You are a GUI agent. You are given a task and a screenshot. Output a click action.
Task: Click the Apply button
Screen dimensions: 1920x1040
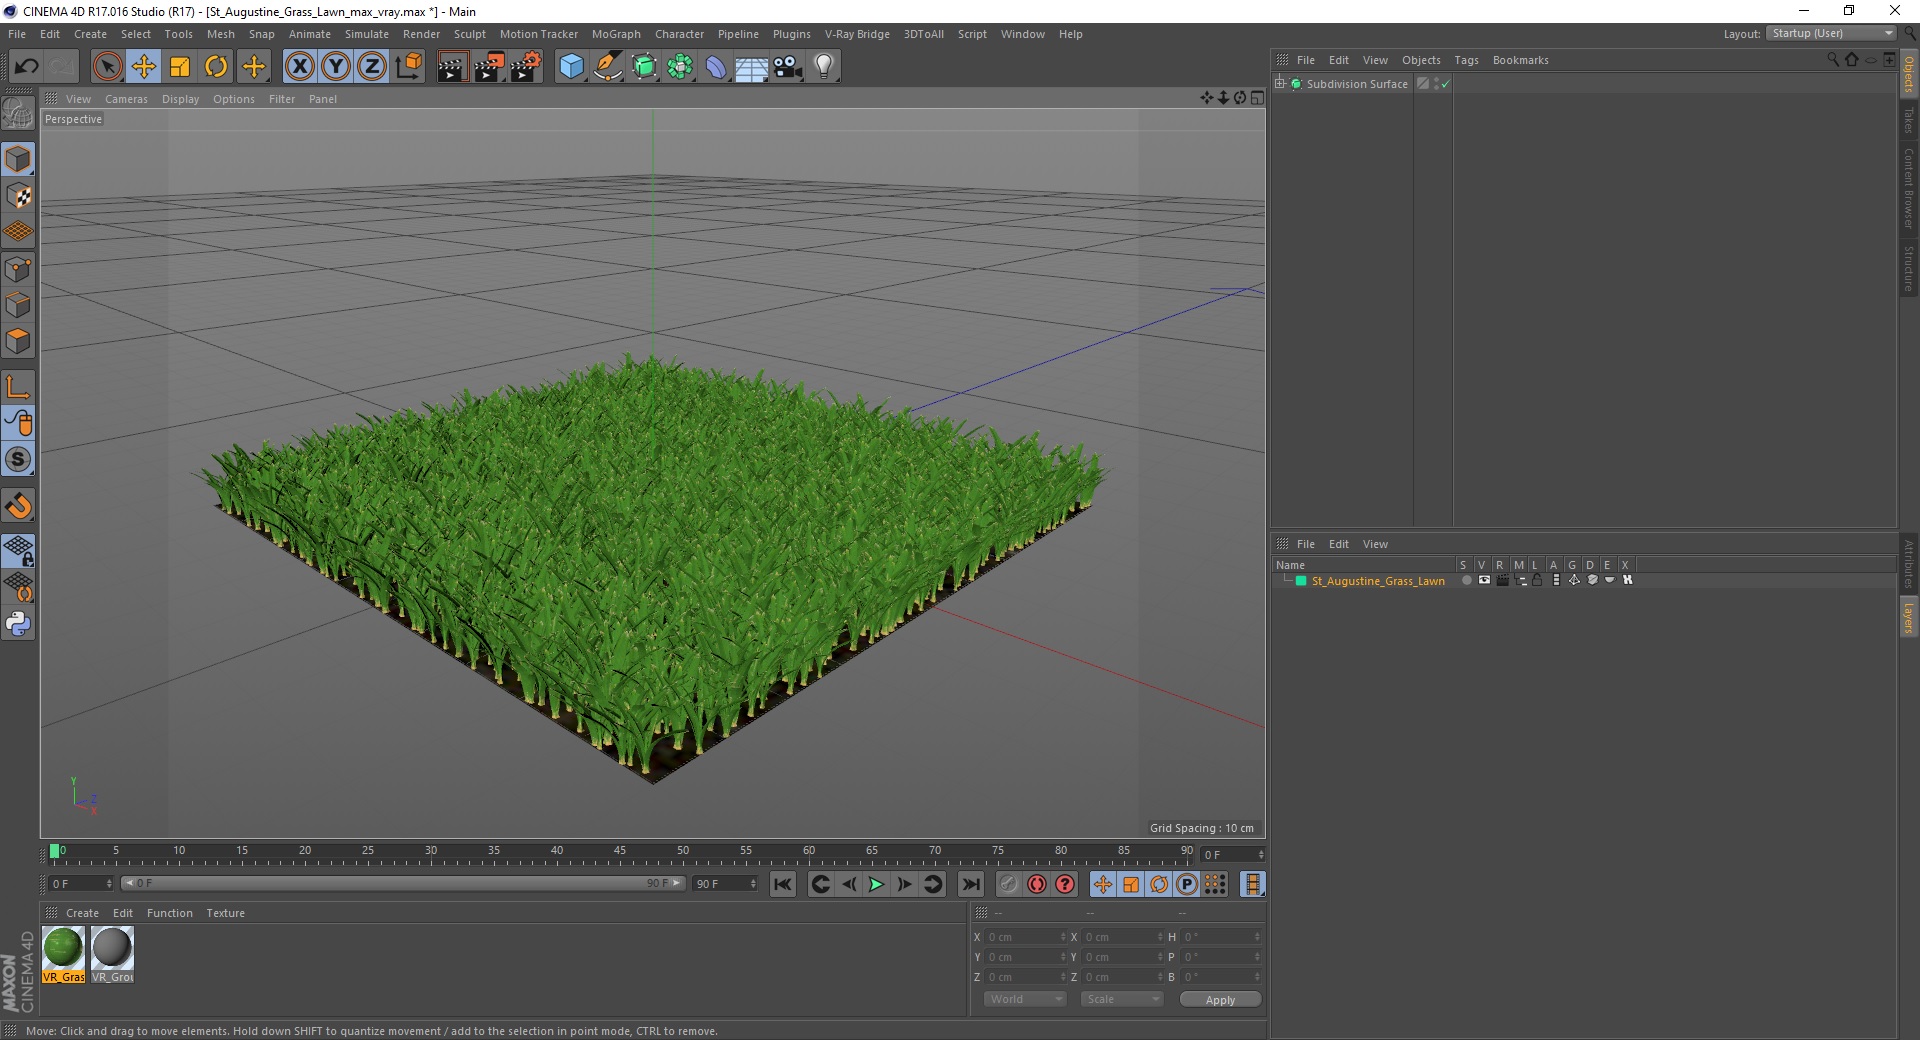(1220, 1000)
